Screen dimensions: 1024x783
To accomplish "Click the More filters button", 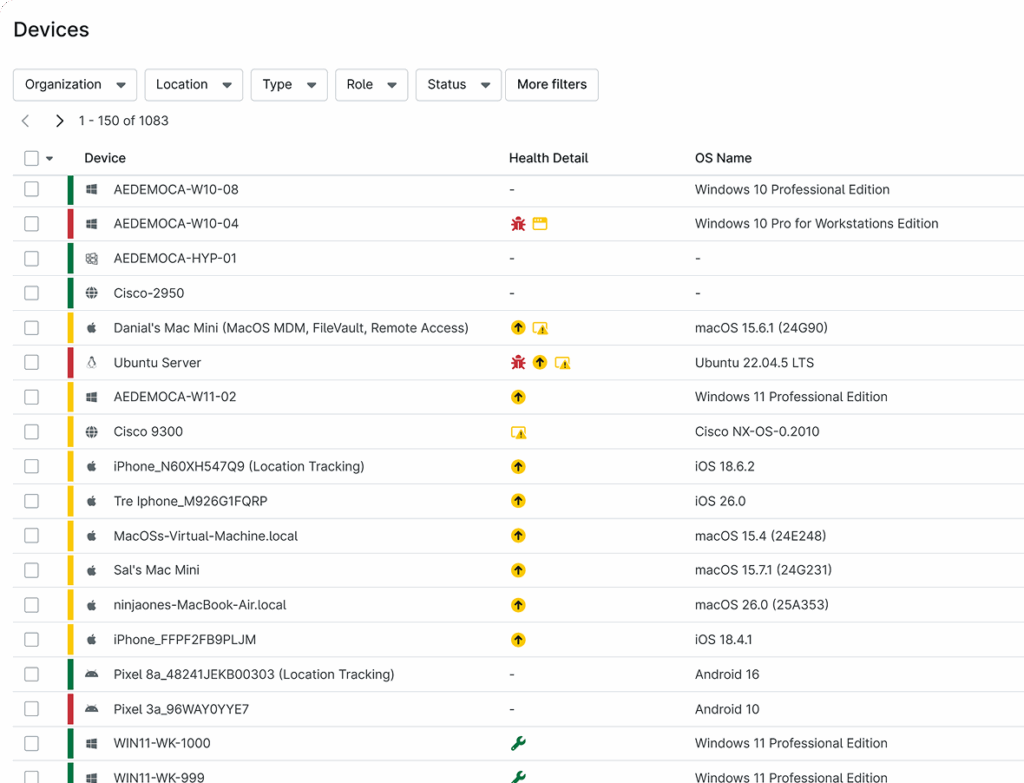I will click(x=551, y=85).
